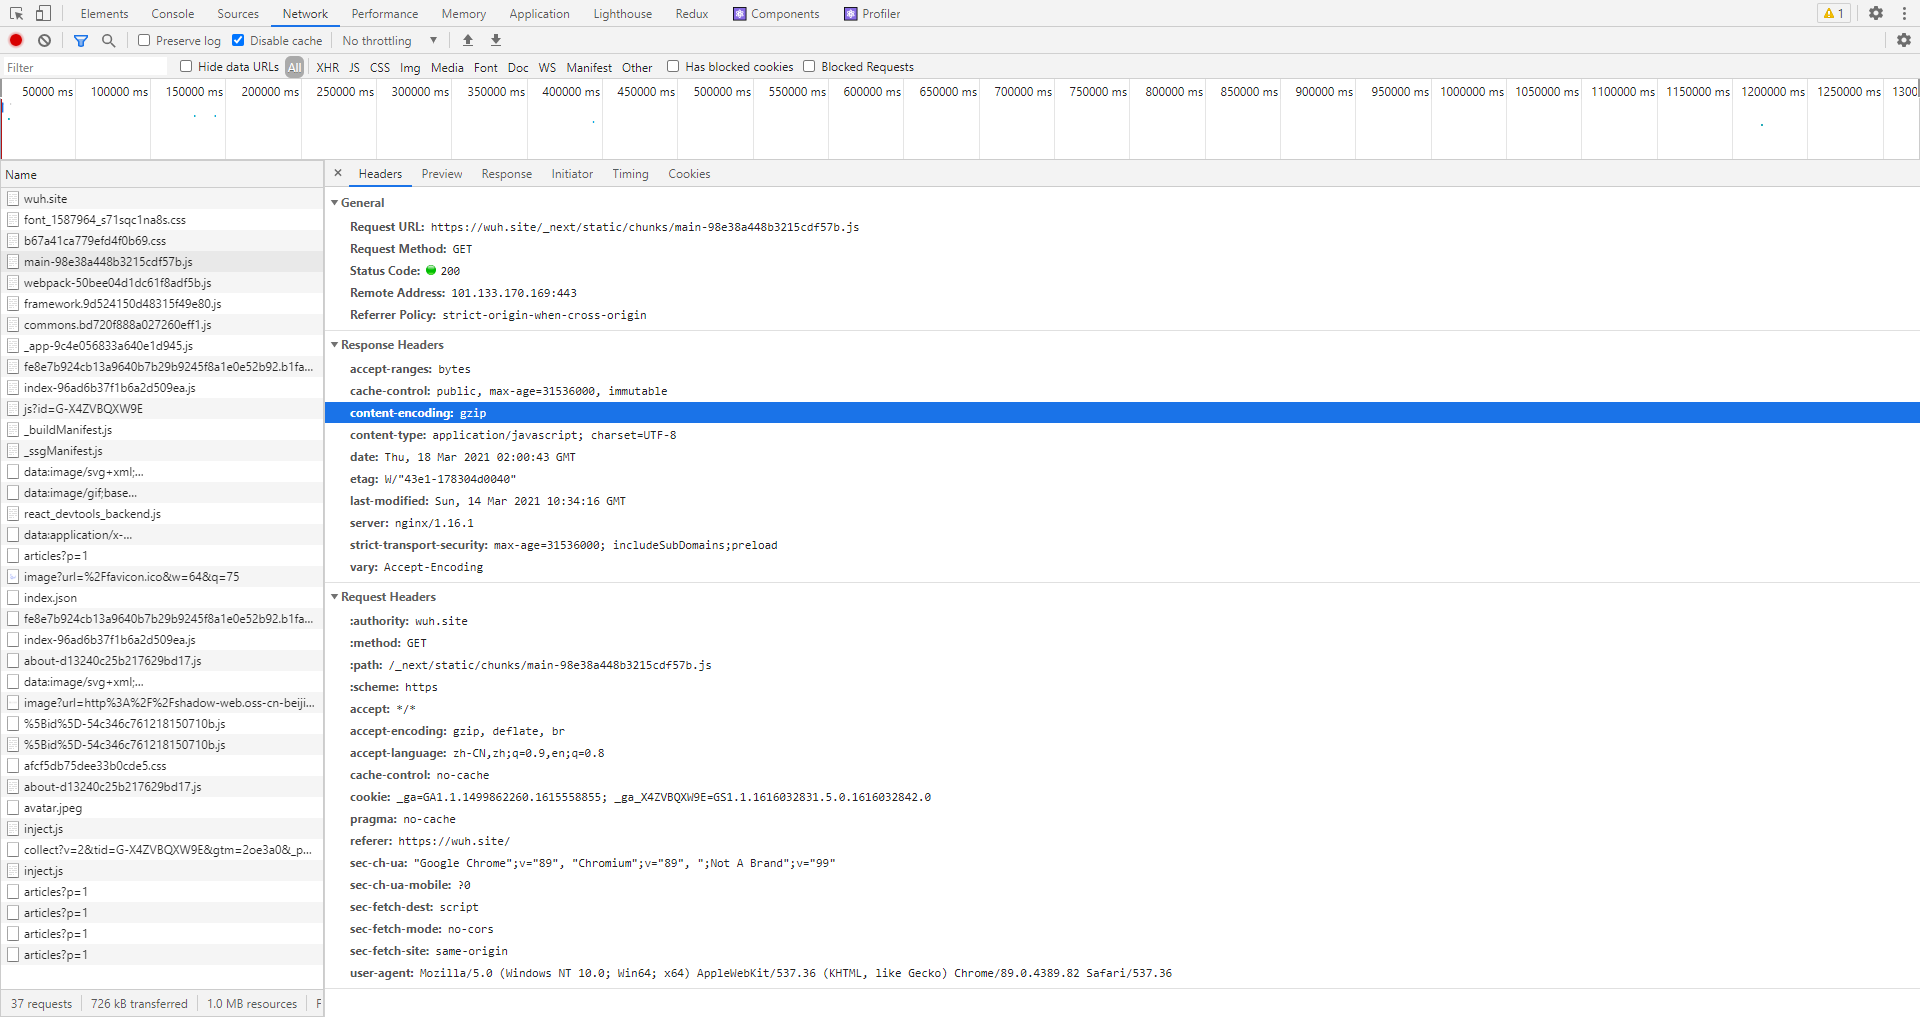Toggle the filter funnel icon

(81, 40)
